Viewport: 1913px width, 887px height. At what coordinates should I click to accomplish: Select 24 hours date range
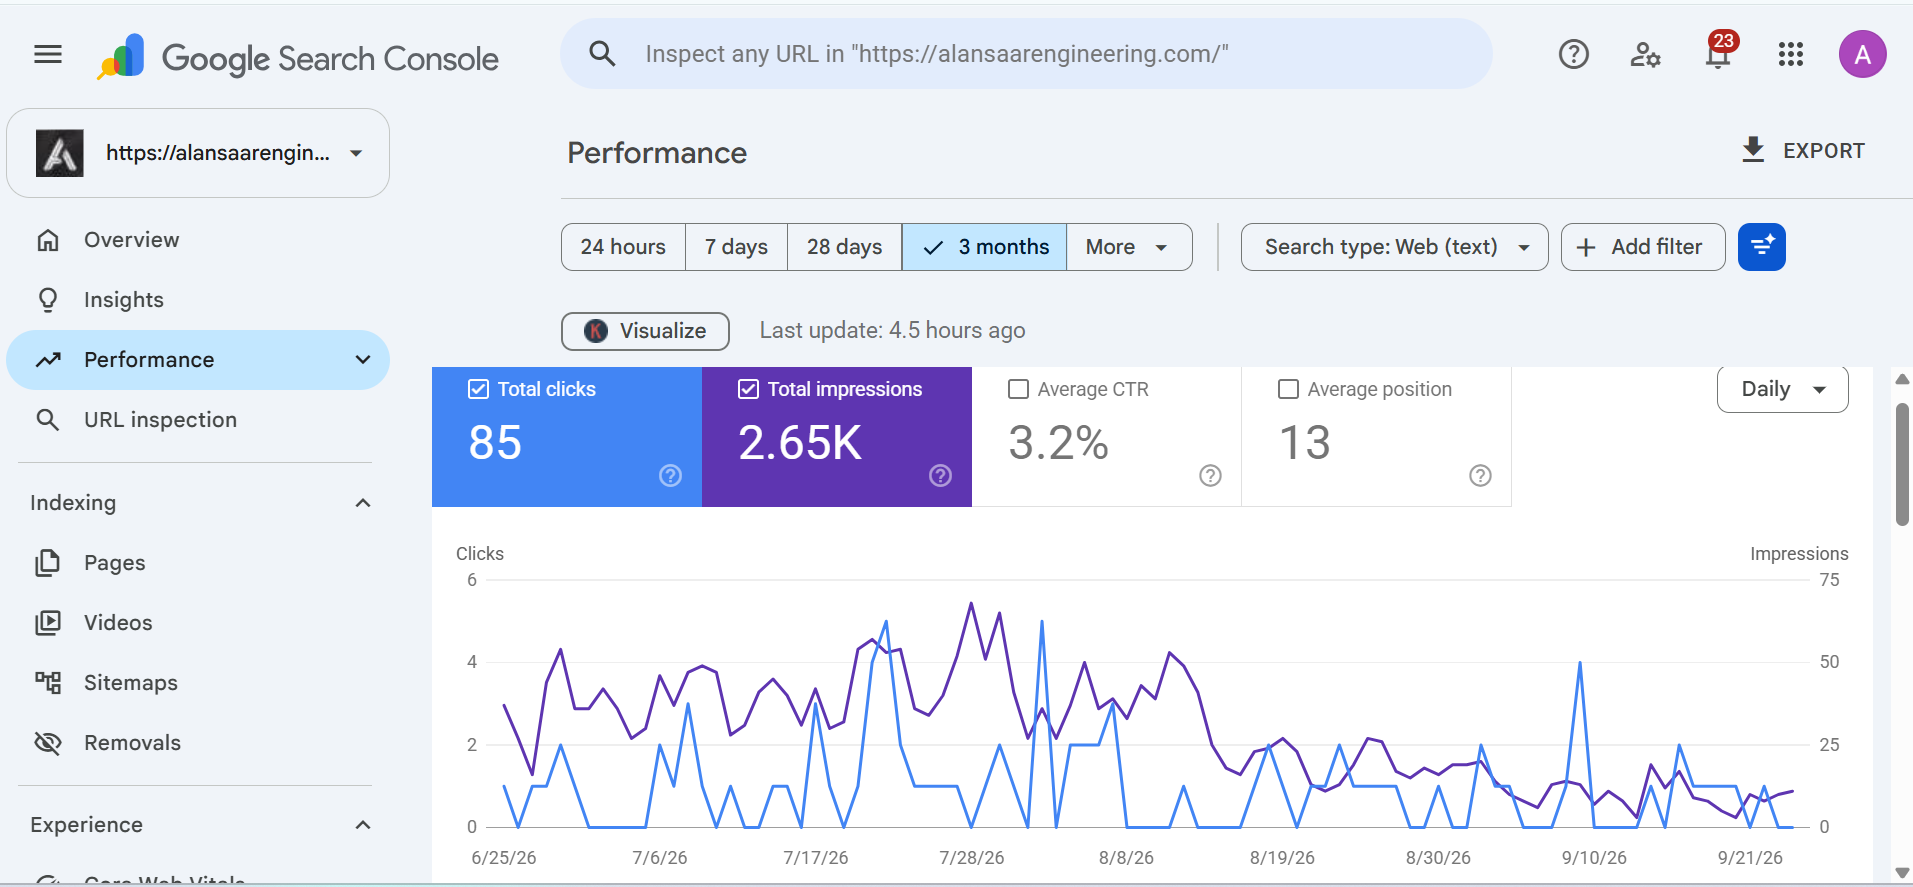point(623,247)
